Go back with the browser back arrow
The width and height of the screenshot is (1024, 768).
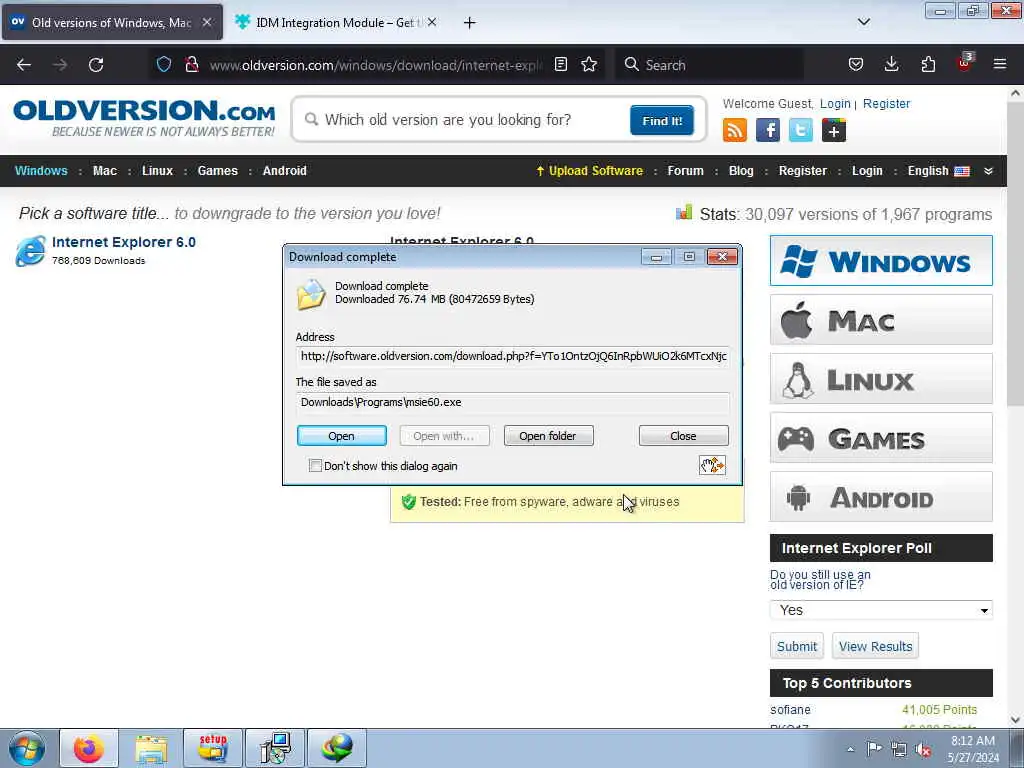24,65
